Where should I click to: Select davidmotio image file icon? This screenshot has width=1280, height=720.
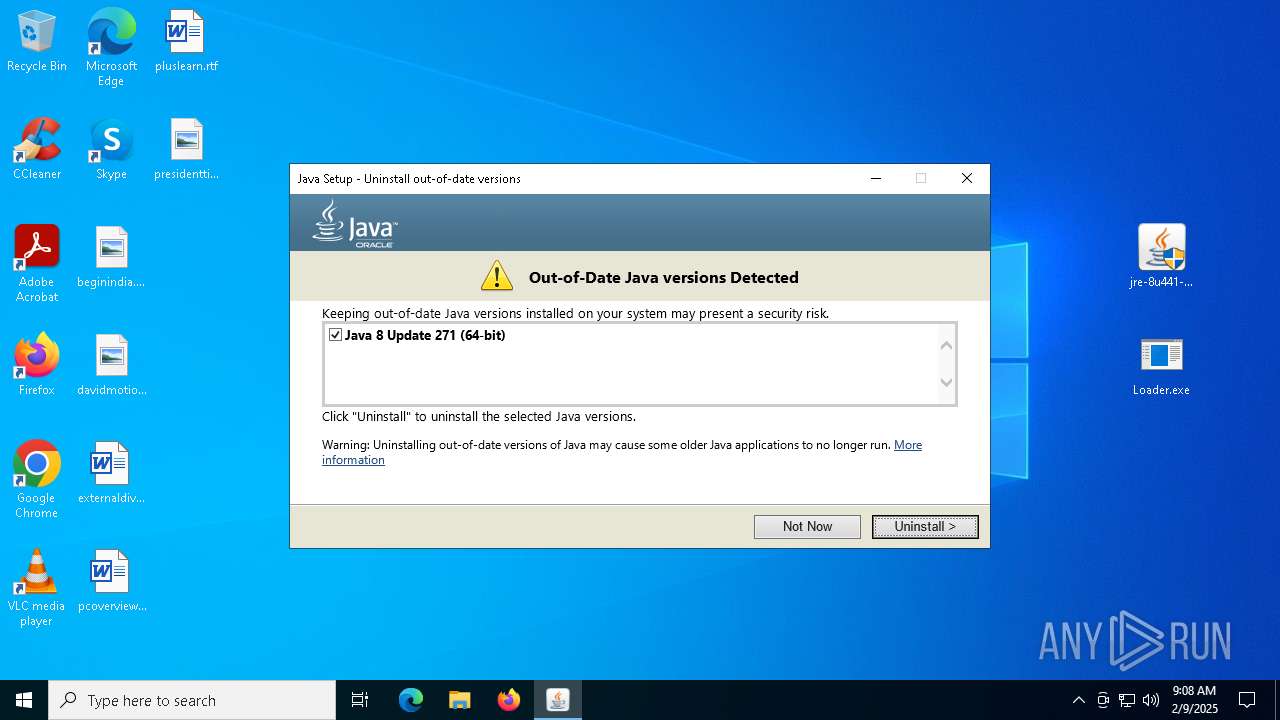[111, 365]
